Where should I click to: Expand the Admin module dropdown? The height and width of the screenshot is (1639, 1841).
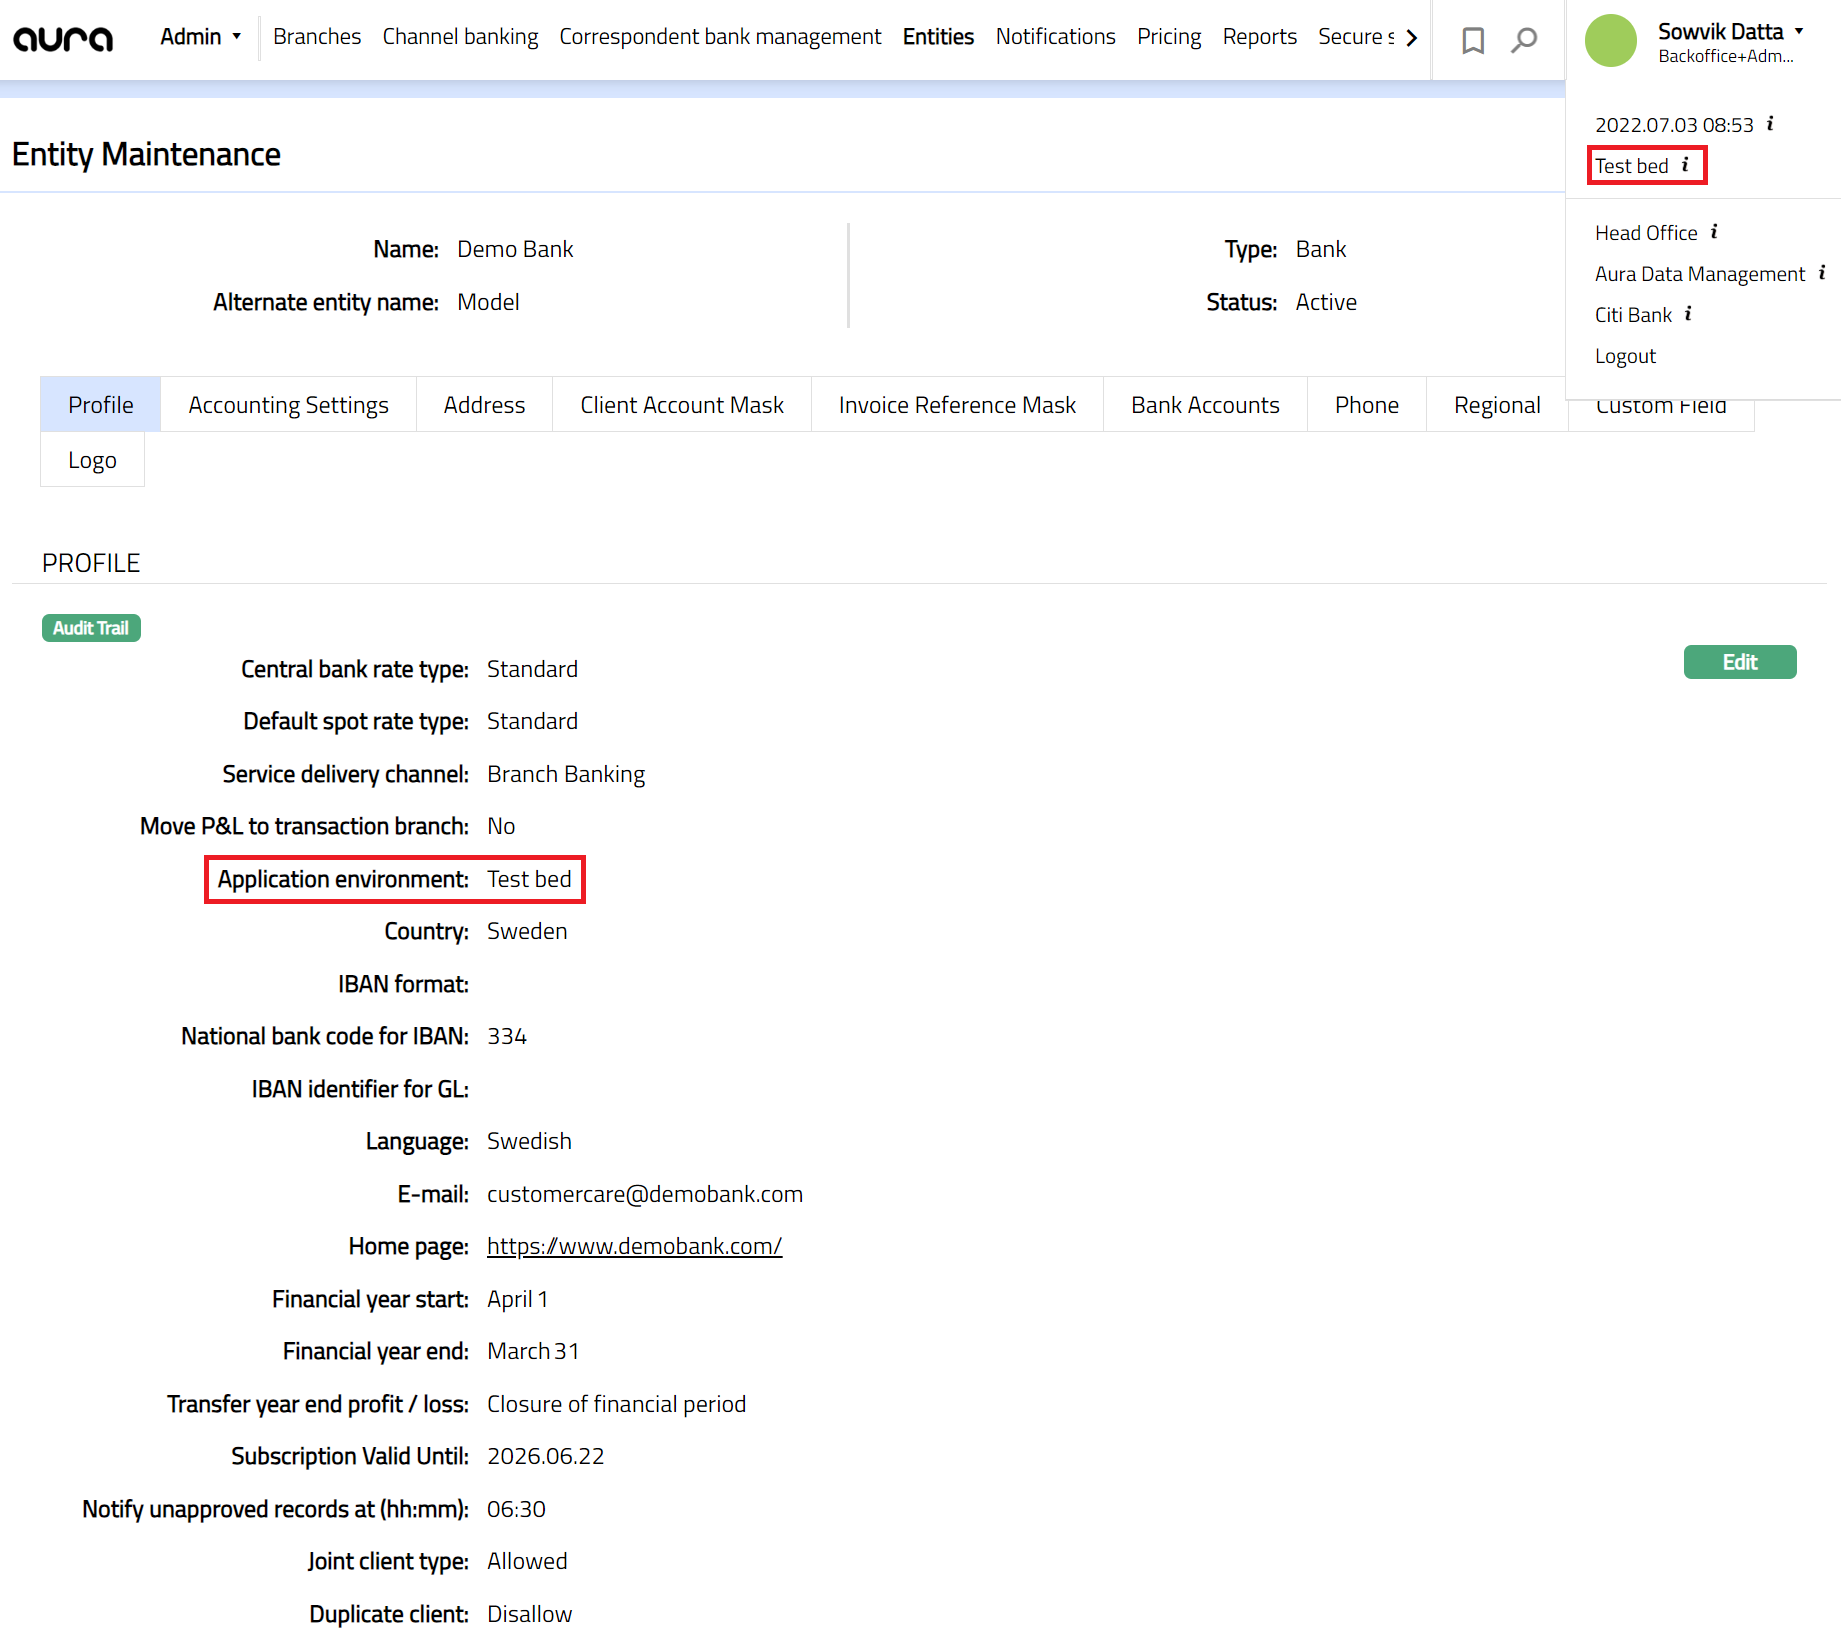pyautogui.click(x=201, y=37)
